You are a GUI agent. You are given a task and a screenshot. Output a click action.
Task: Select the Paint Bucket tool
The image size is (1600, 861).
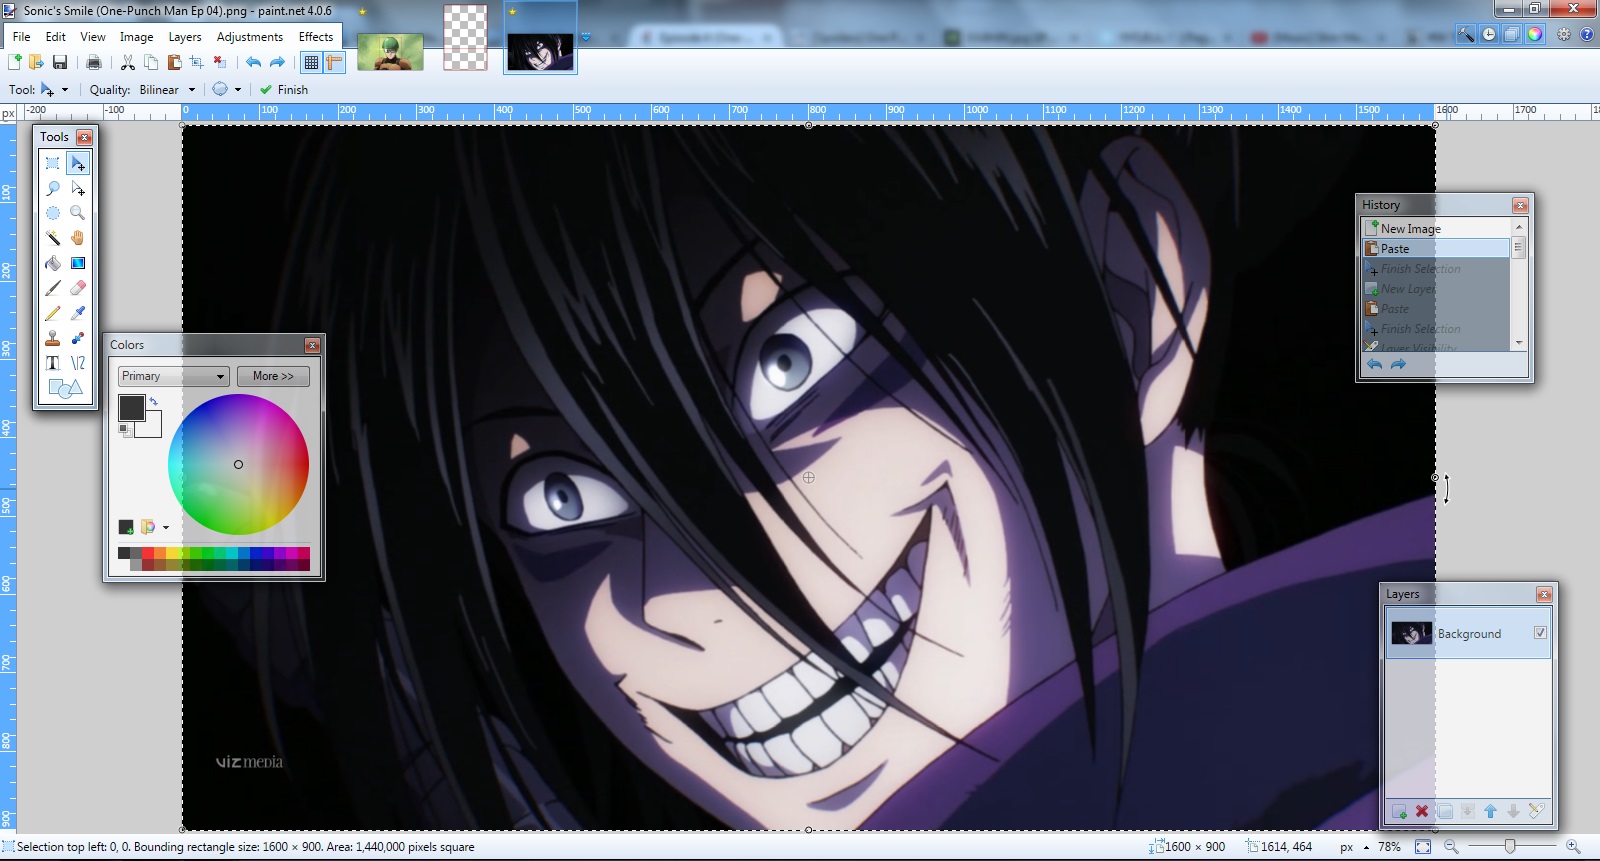(53, 263)
